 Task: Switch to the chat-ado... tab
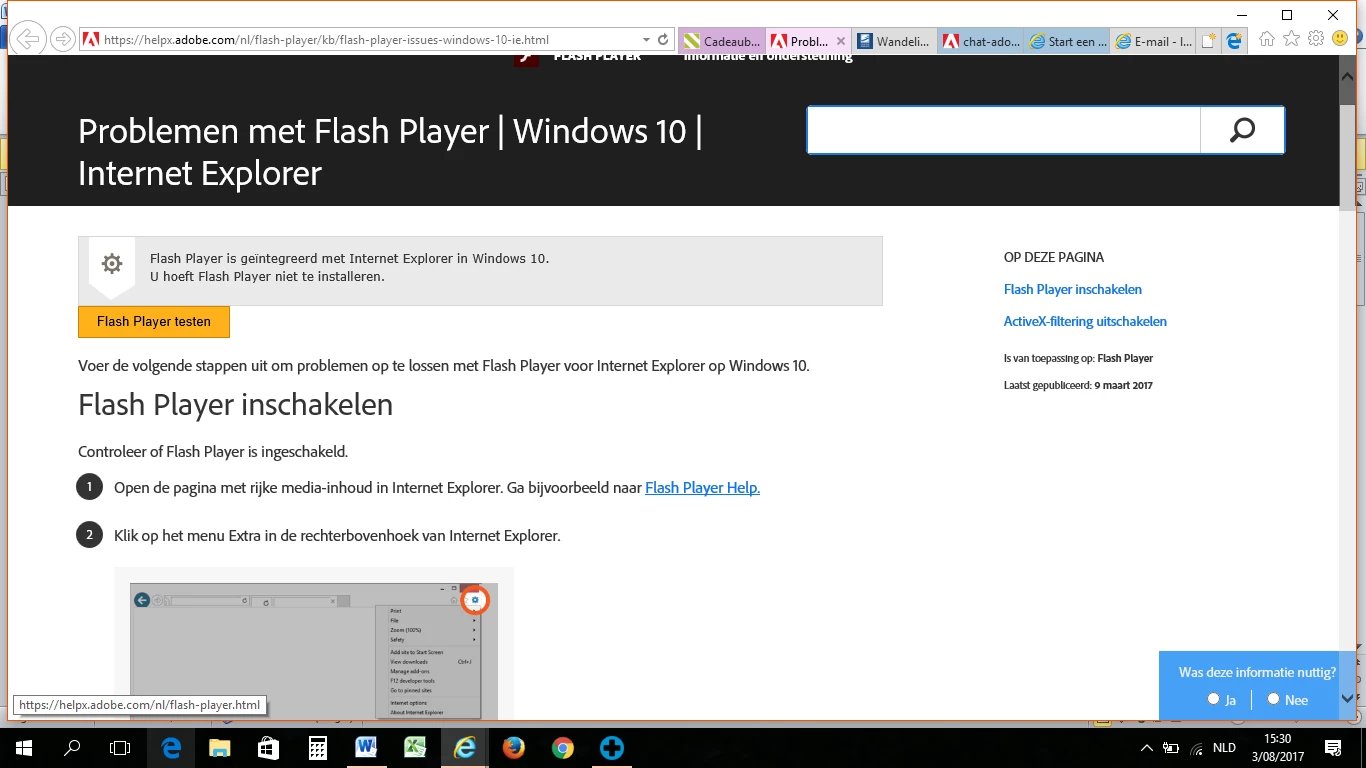pyautogui.click(x=981, y=41)
